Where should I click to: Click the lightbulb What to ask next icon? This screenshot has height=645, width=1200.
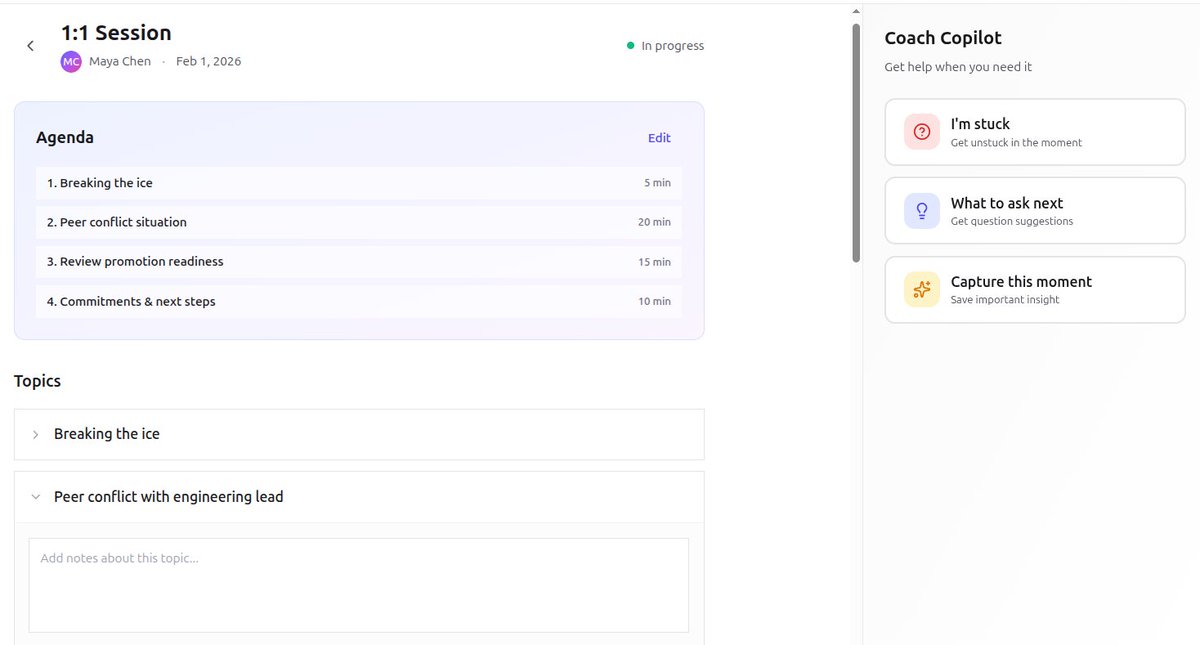[922, 211]
